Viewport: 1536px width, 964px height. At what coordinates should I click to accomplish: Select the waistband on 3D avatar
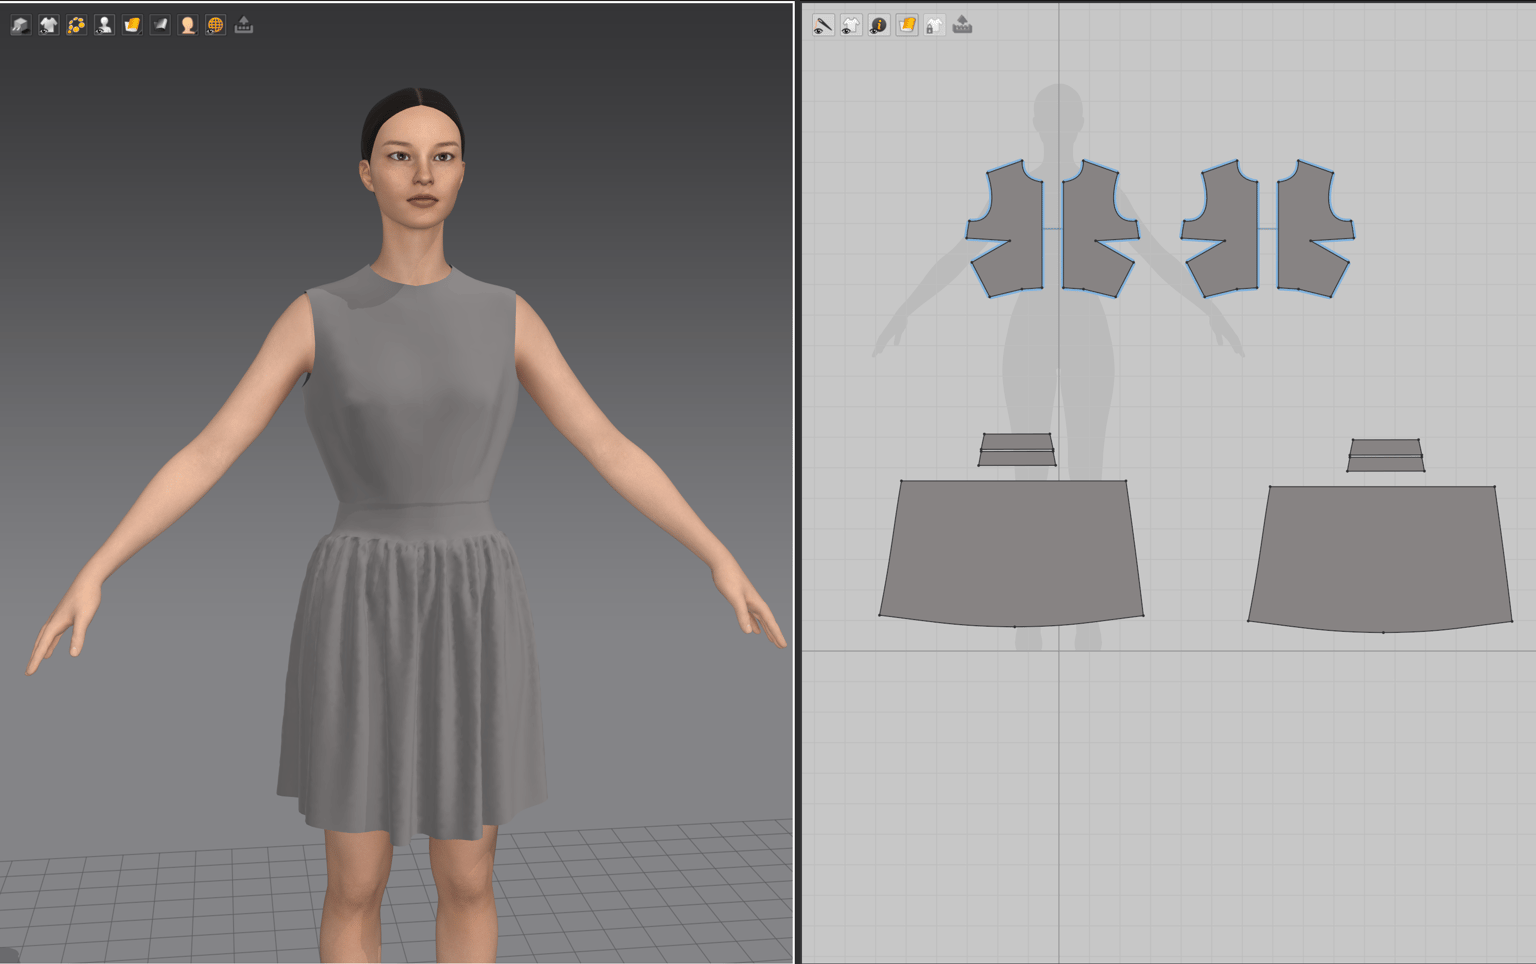coord(412,518)
